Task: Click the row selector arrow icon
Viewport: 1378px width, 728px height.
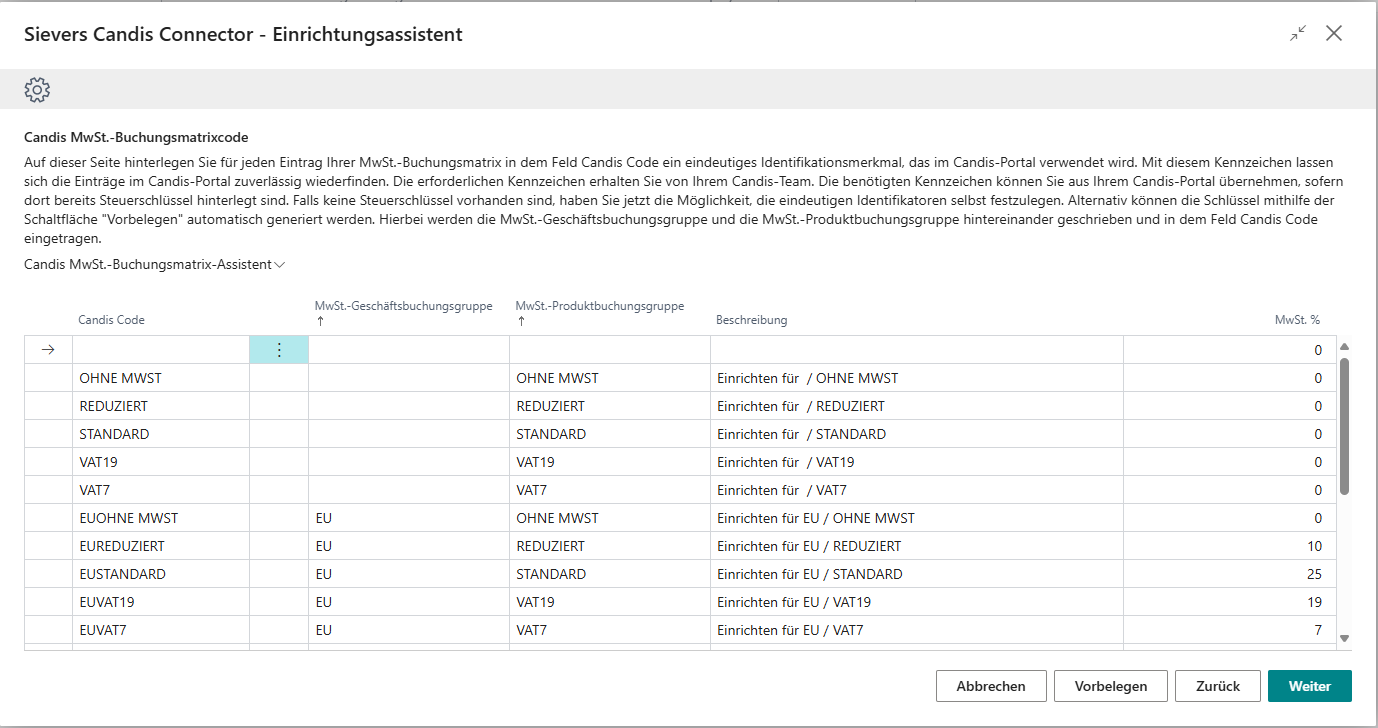Action: pyautogui.click(x=47, y=350)
